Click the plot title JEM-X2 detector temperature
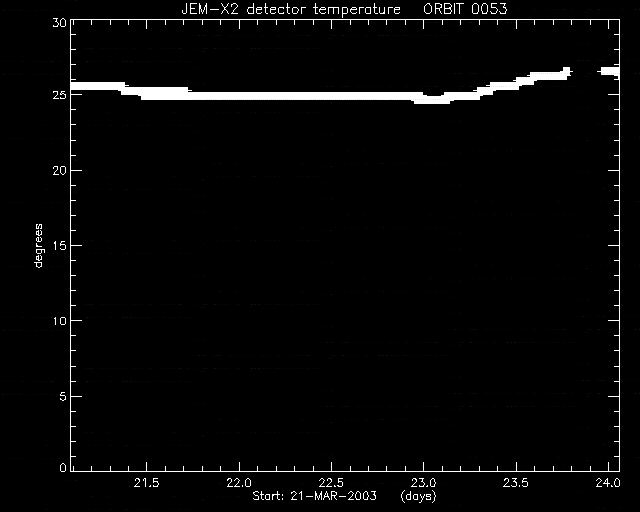This screenshot has height=512, width=640. point(291,9)
